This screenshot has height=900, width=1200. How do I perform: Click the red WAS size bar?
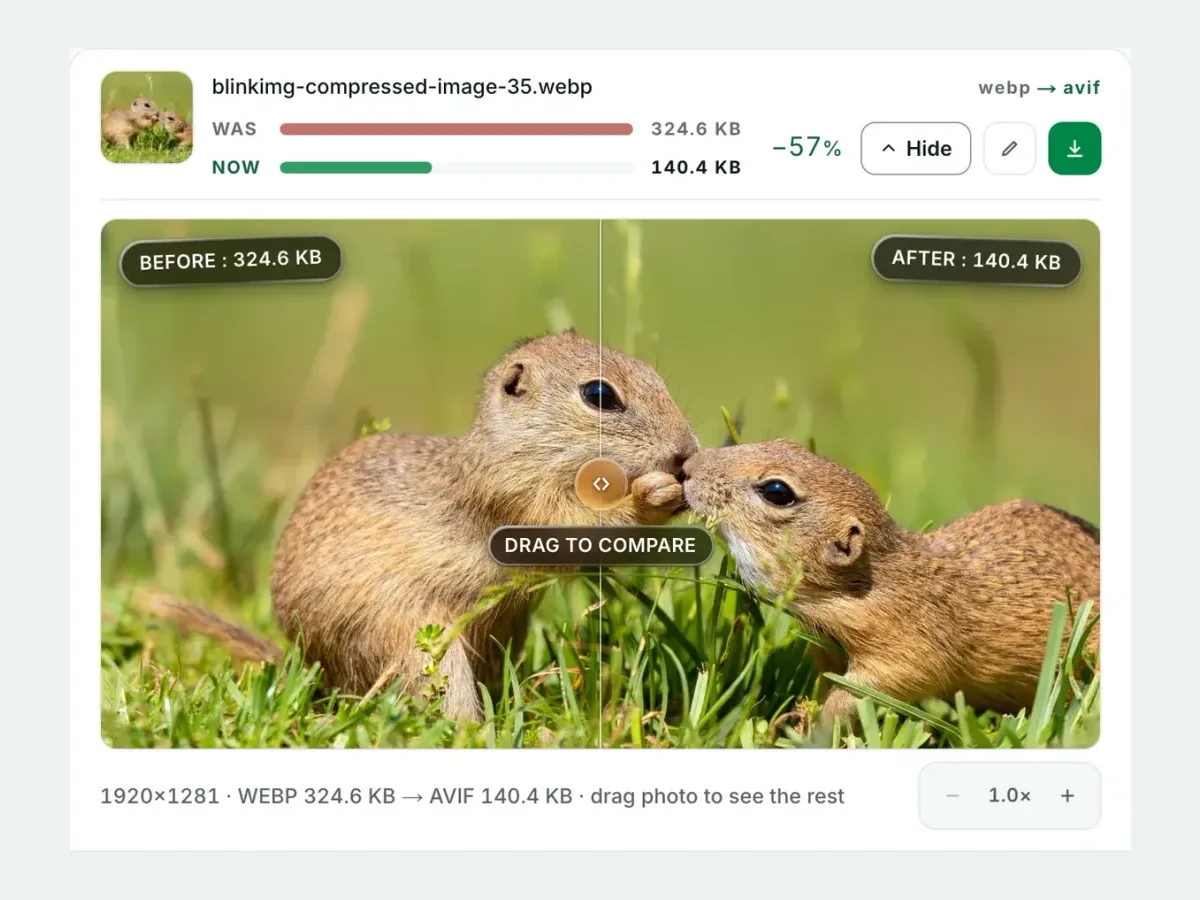456,129
